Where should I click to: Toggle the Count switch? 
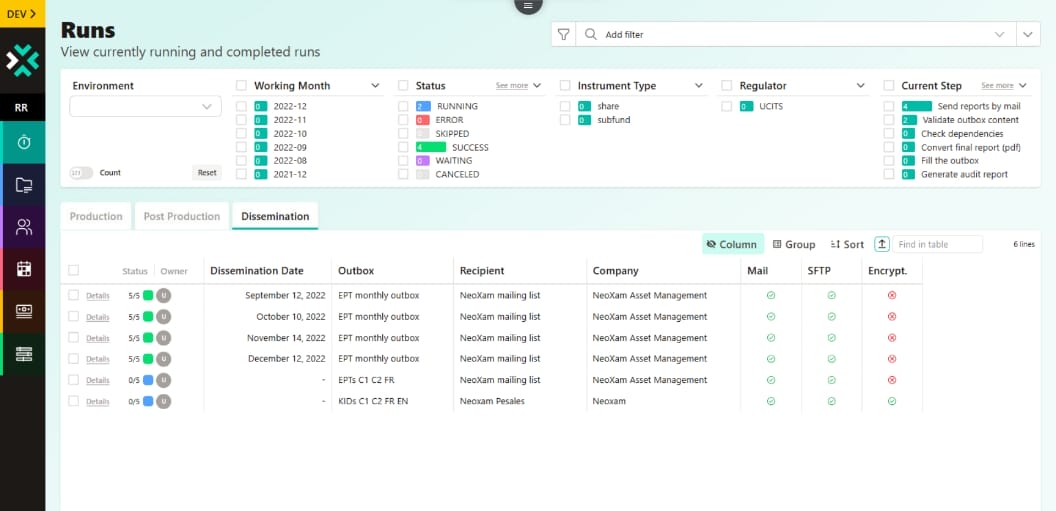[x=81, y=173]
